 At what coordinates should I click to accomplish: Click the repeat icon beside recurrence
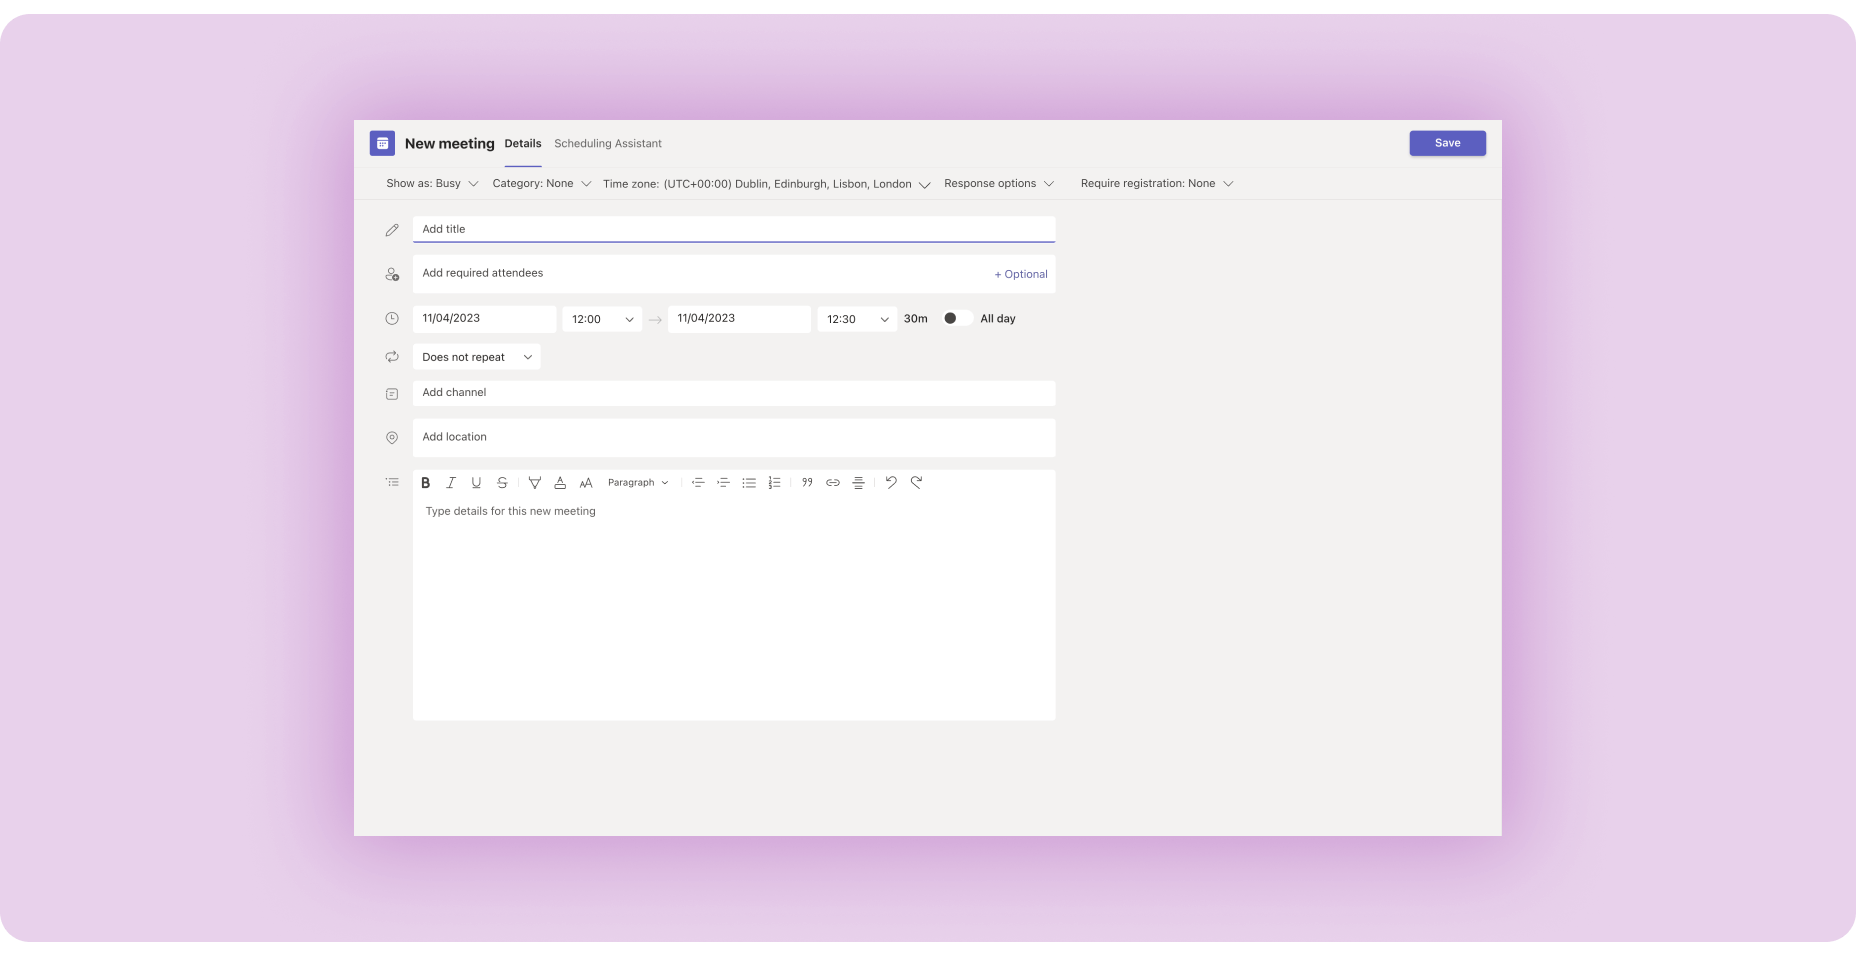[392, 357]
